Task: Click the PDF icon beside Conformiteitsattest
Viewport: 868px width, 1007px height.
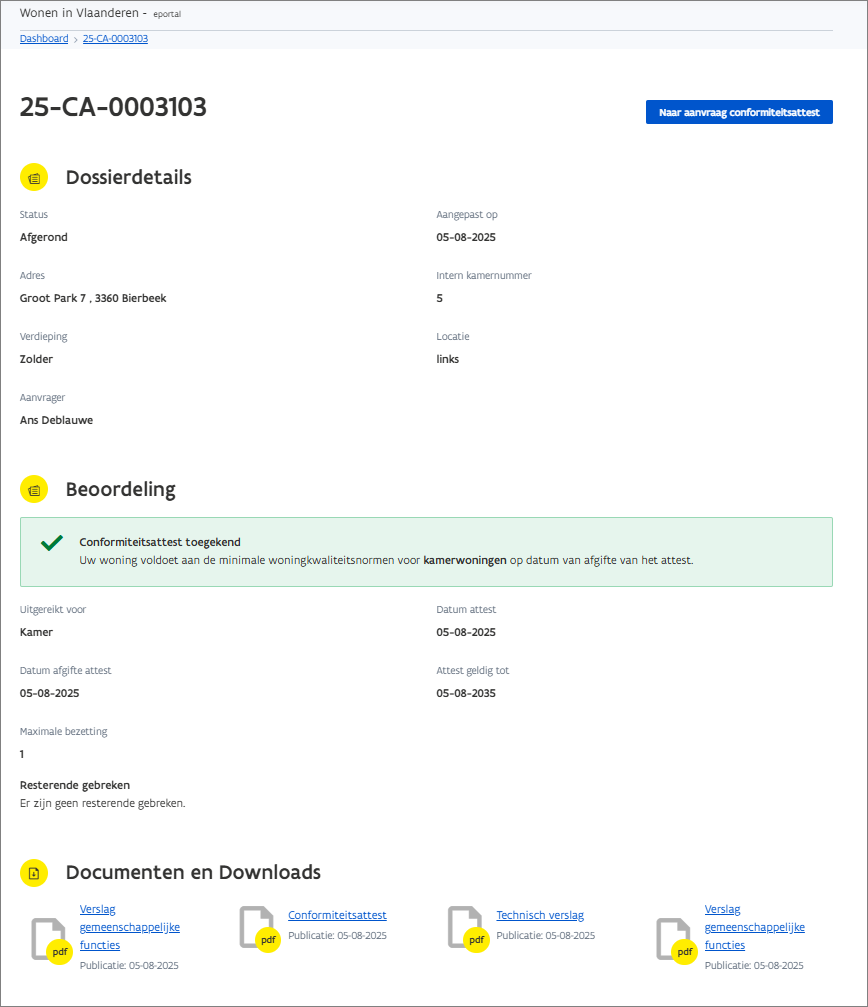Action: pos(258,929)
